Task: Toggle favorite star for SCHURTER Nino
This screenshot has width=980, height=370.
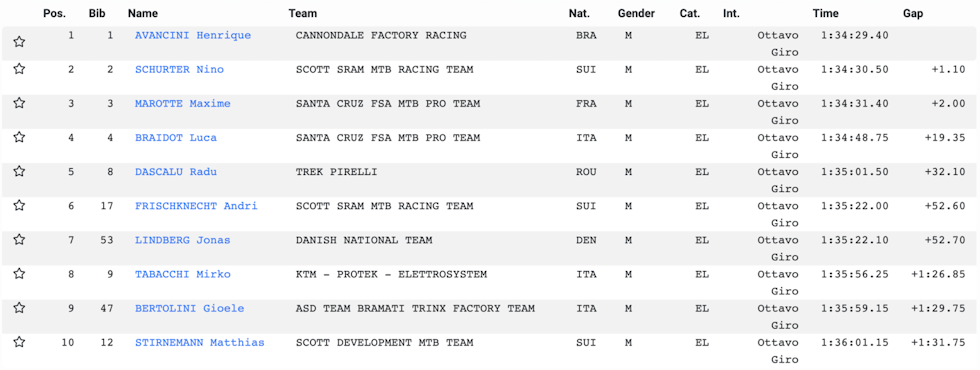Action: 19,69
